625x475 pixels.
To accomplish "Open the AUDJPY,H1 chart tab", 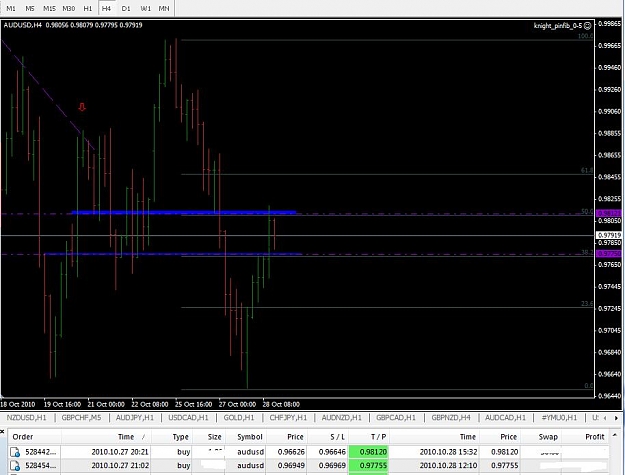I will click(x=135, y=418).
